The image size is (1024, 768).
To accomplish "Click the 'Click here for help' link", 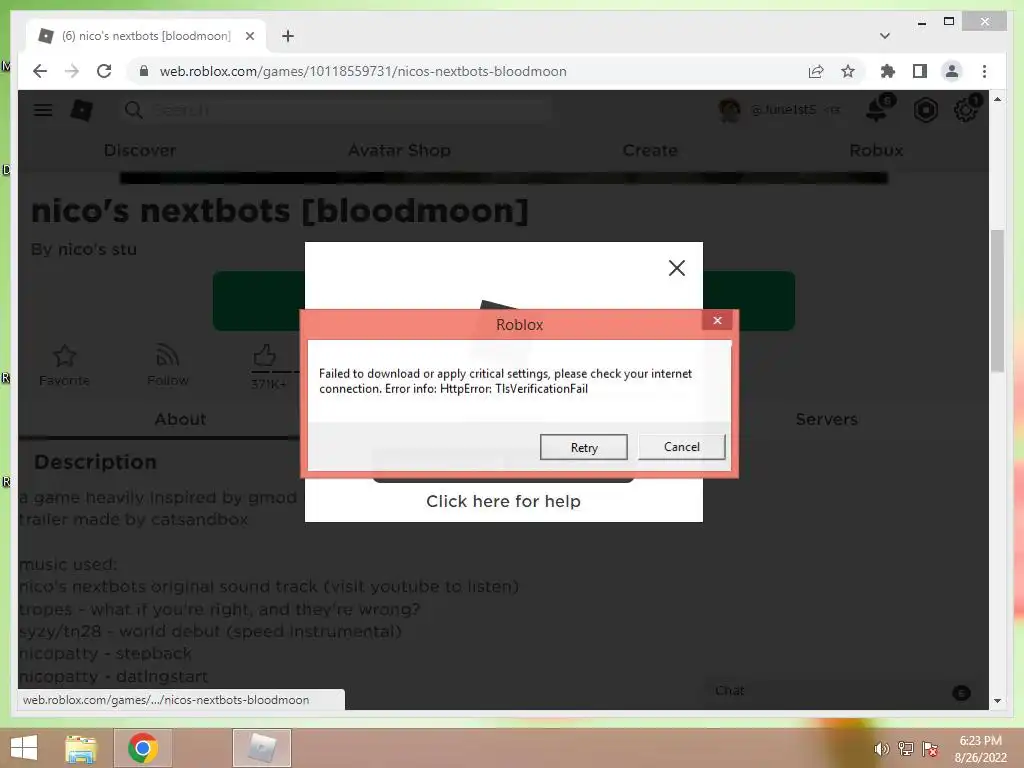I will coord(504,501).
